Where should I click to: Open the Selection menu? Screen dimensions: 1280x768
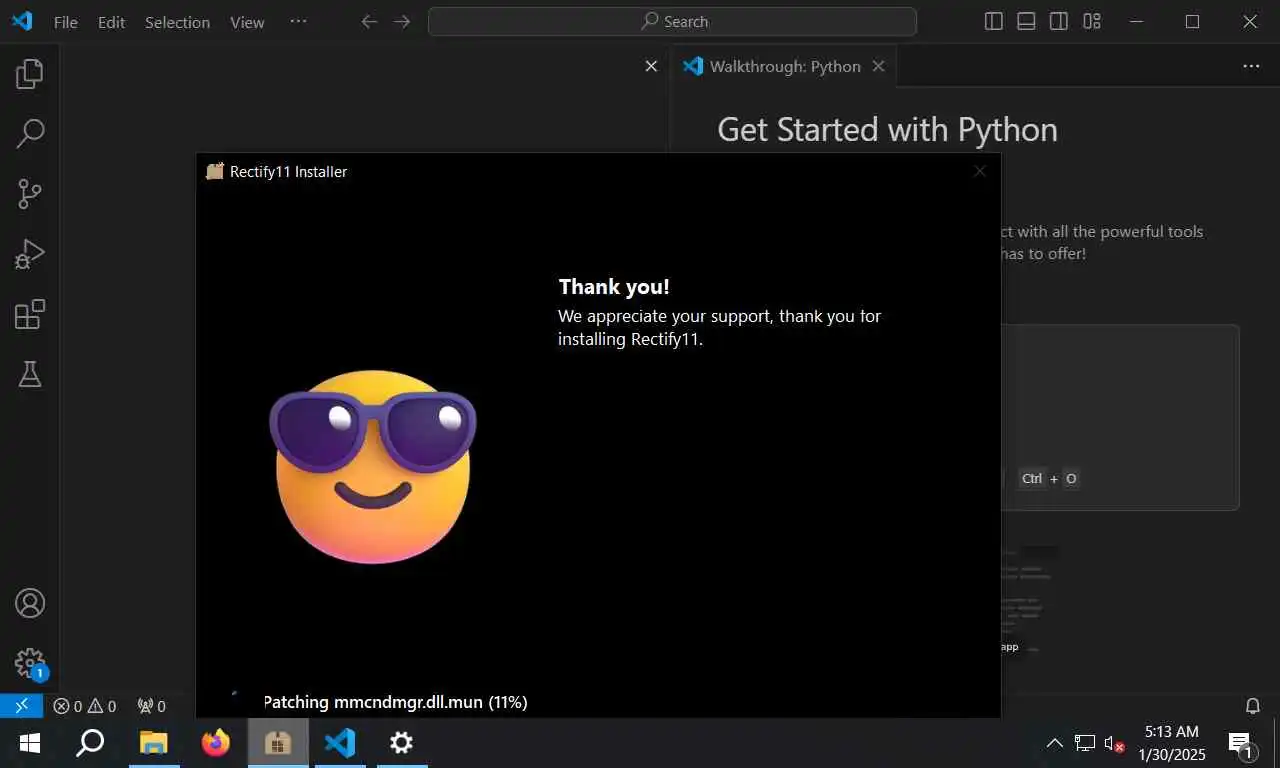[x=177, y=22]
